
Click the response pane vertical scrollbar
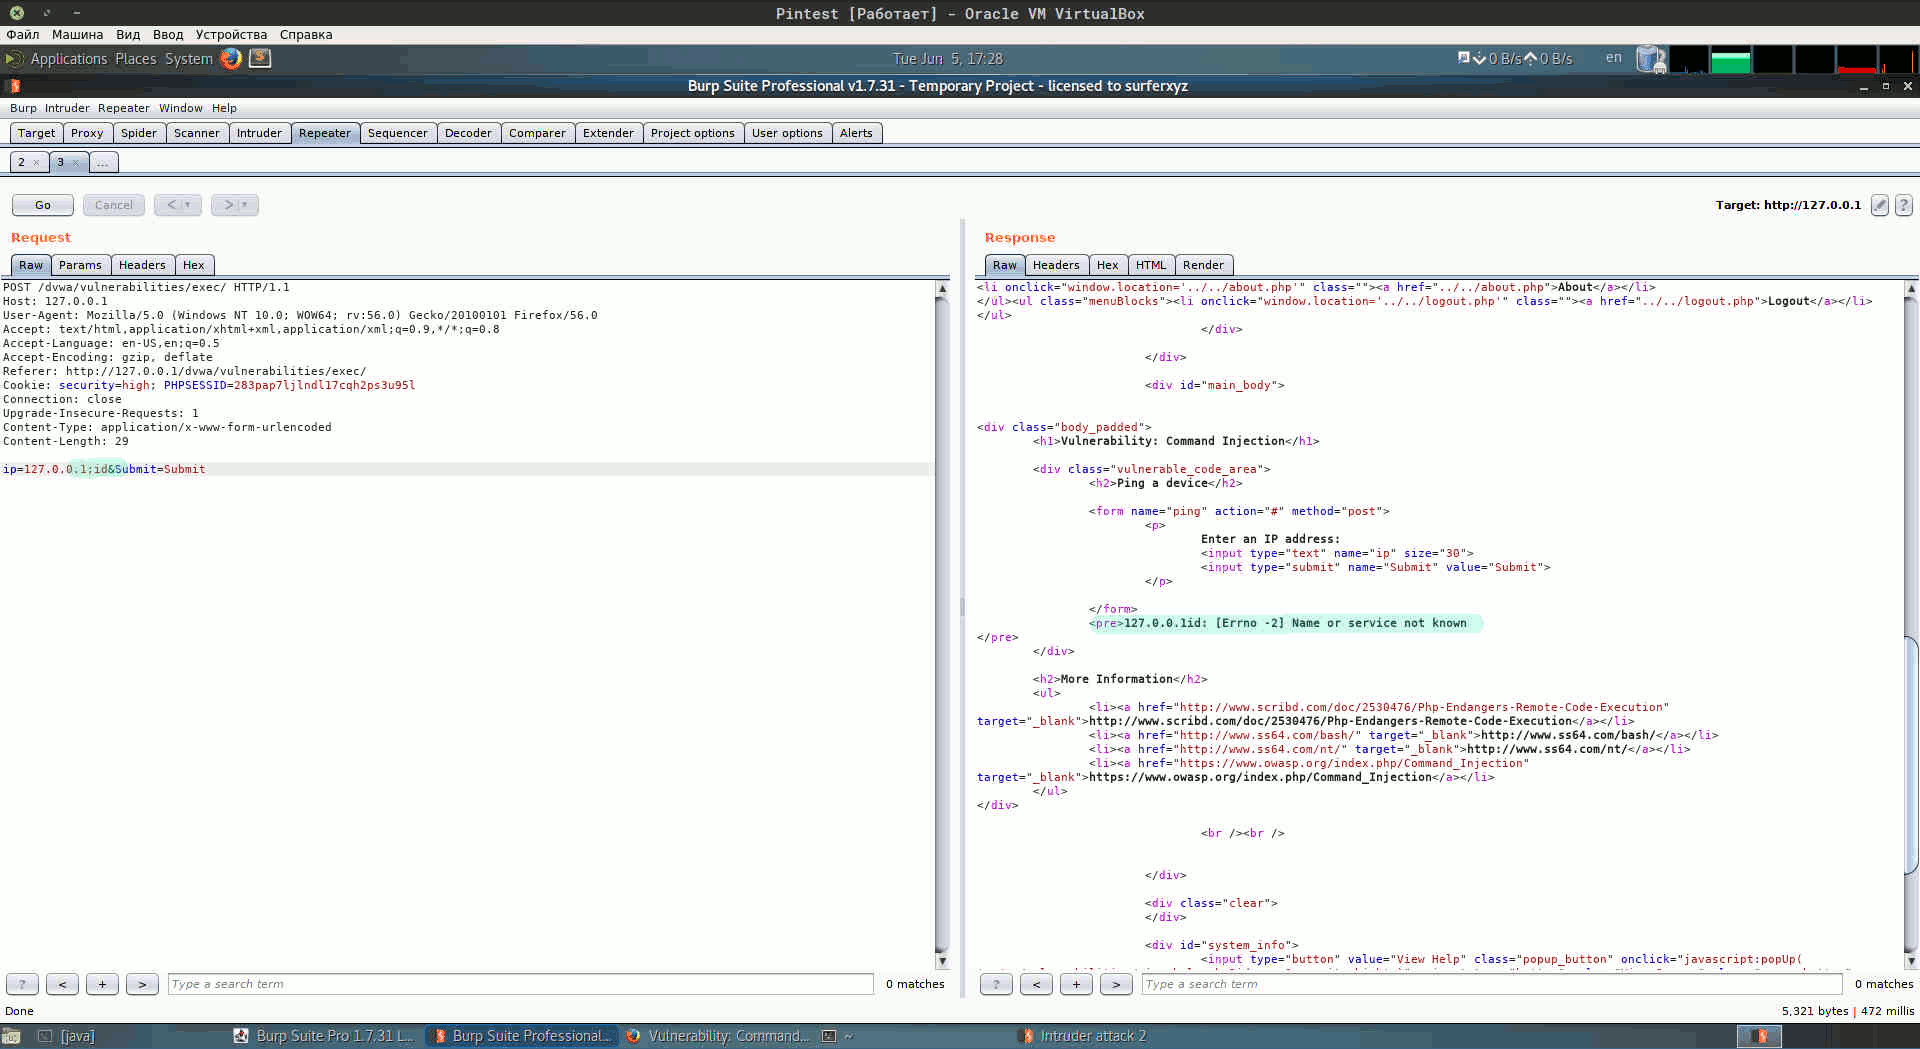pyautogui.click(x=1912, y=625)
